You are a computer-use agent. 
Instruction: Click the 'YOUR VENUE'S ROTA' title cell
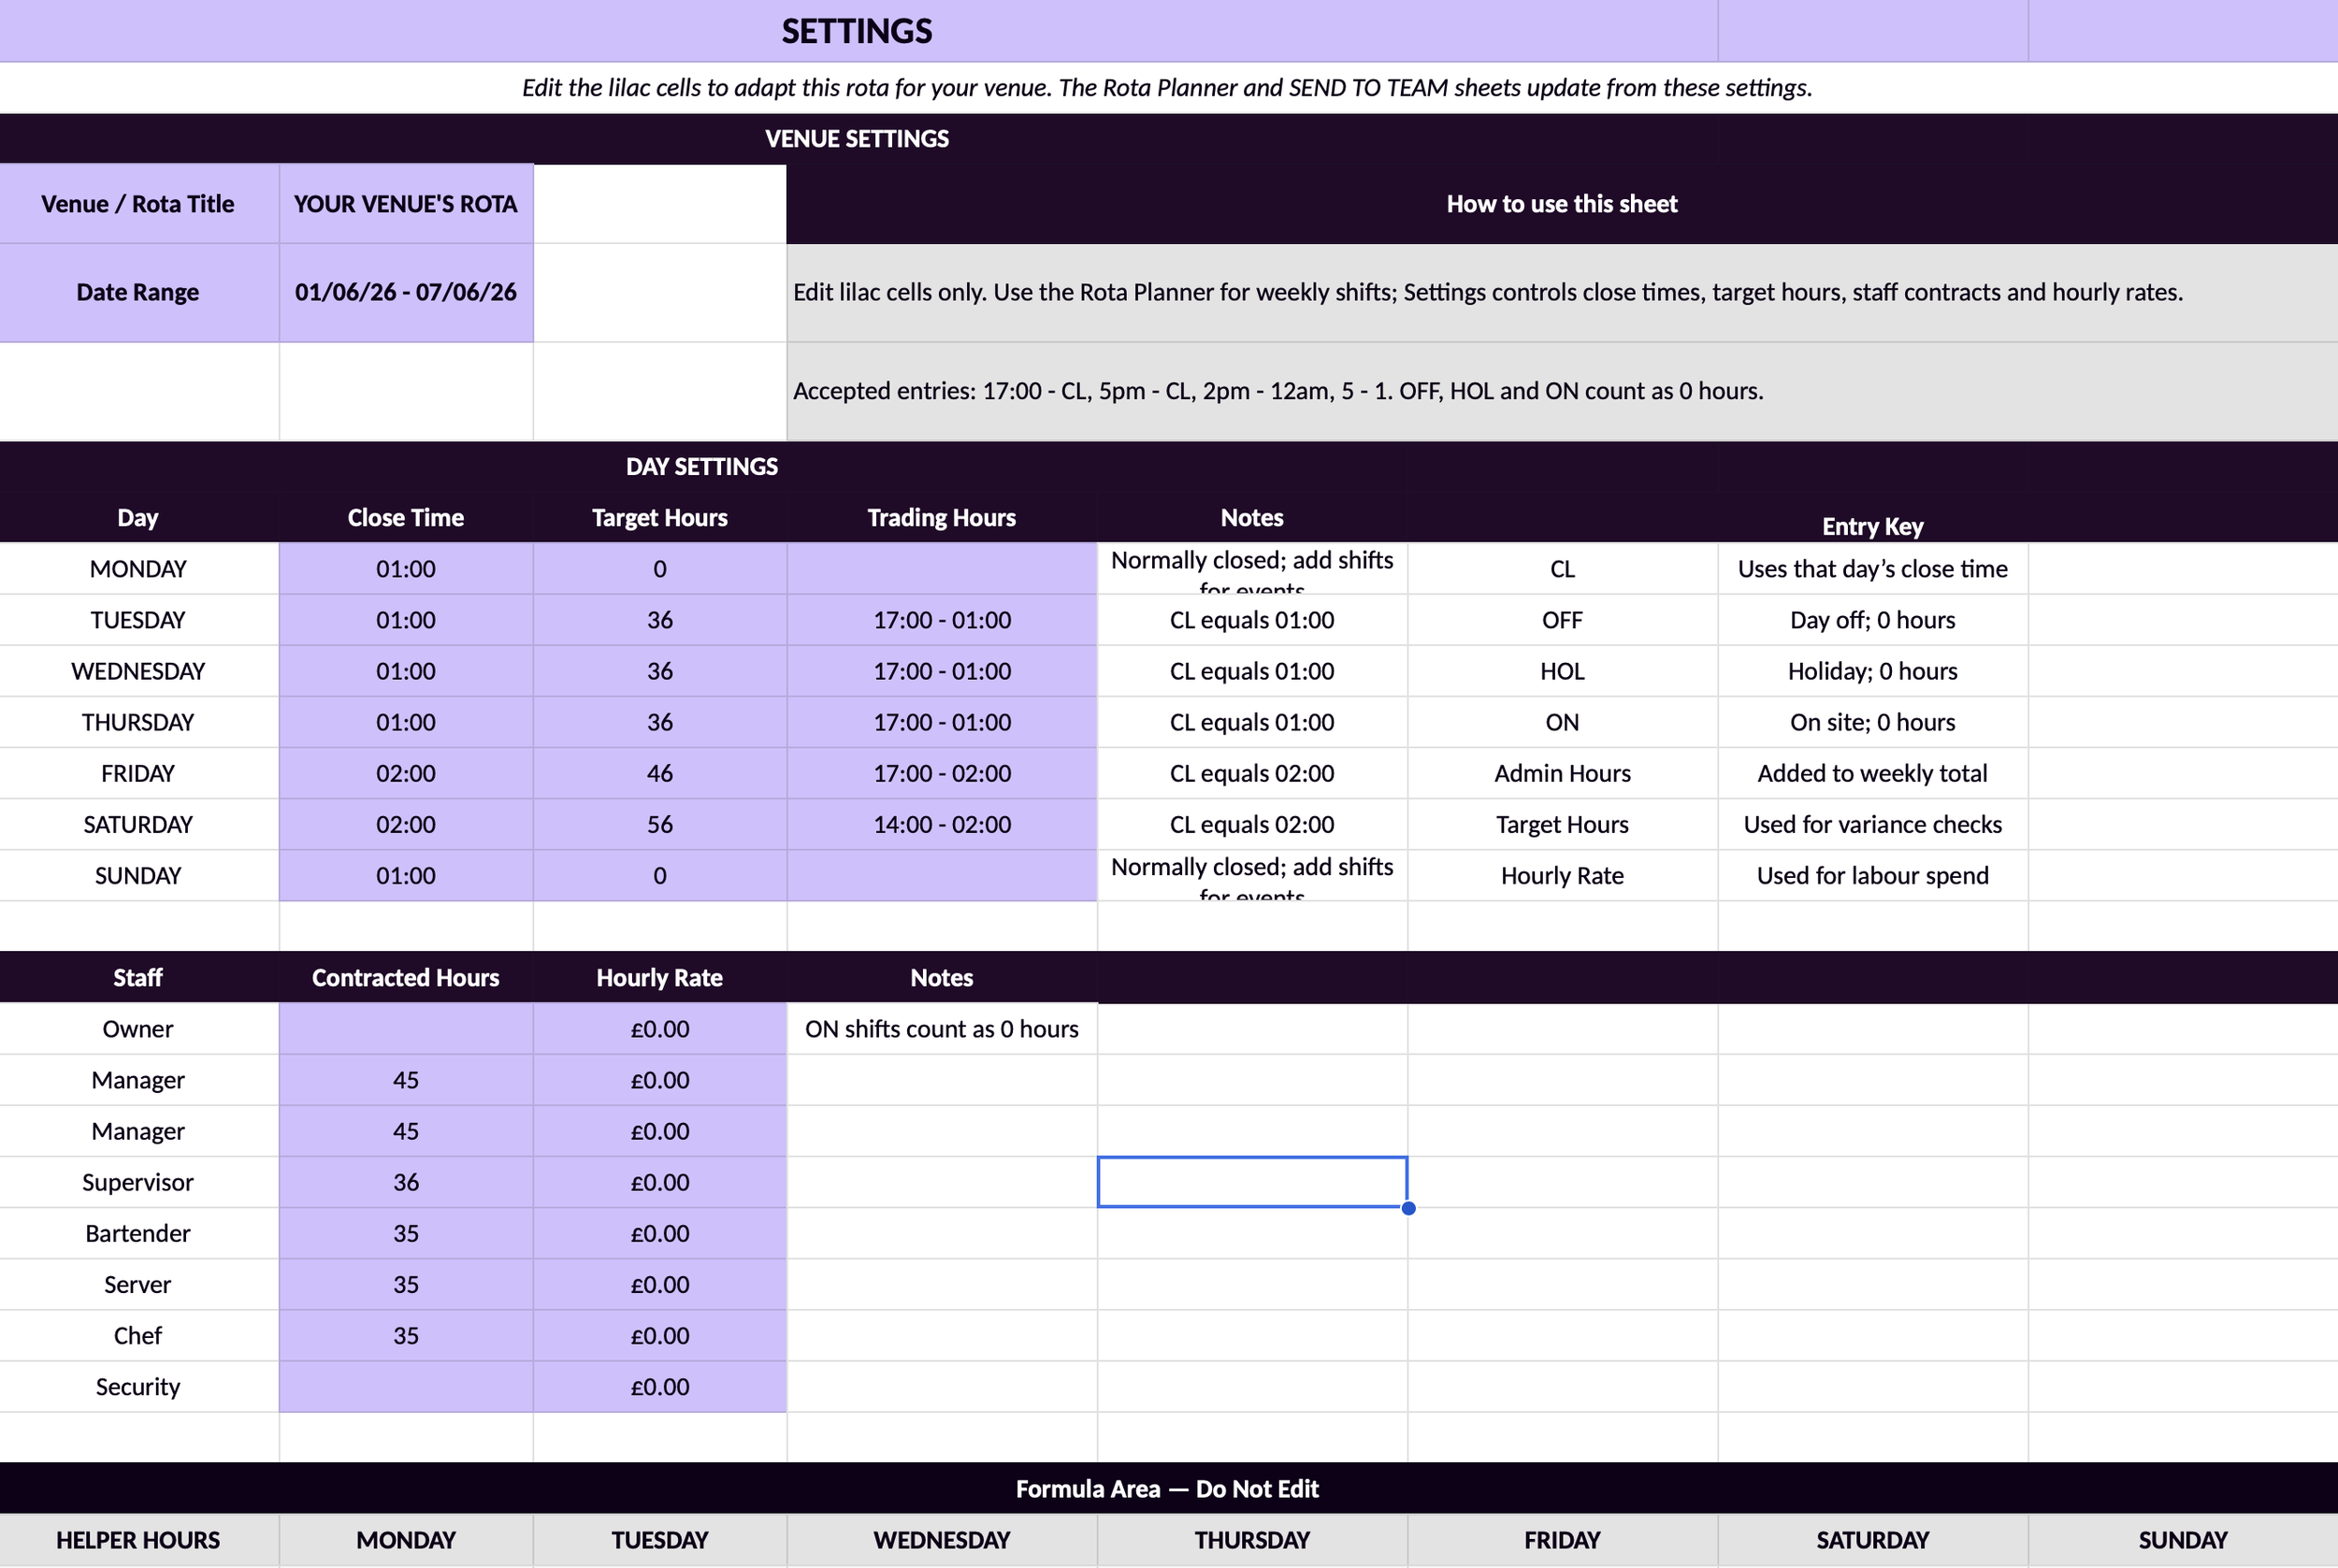click(406, 204)
